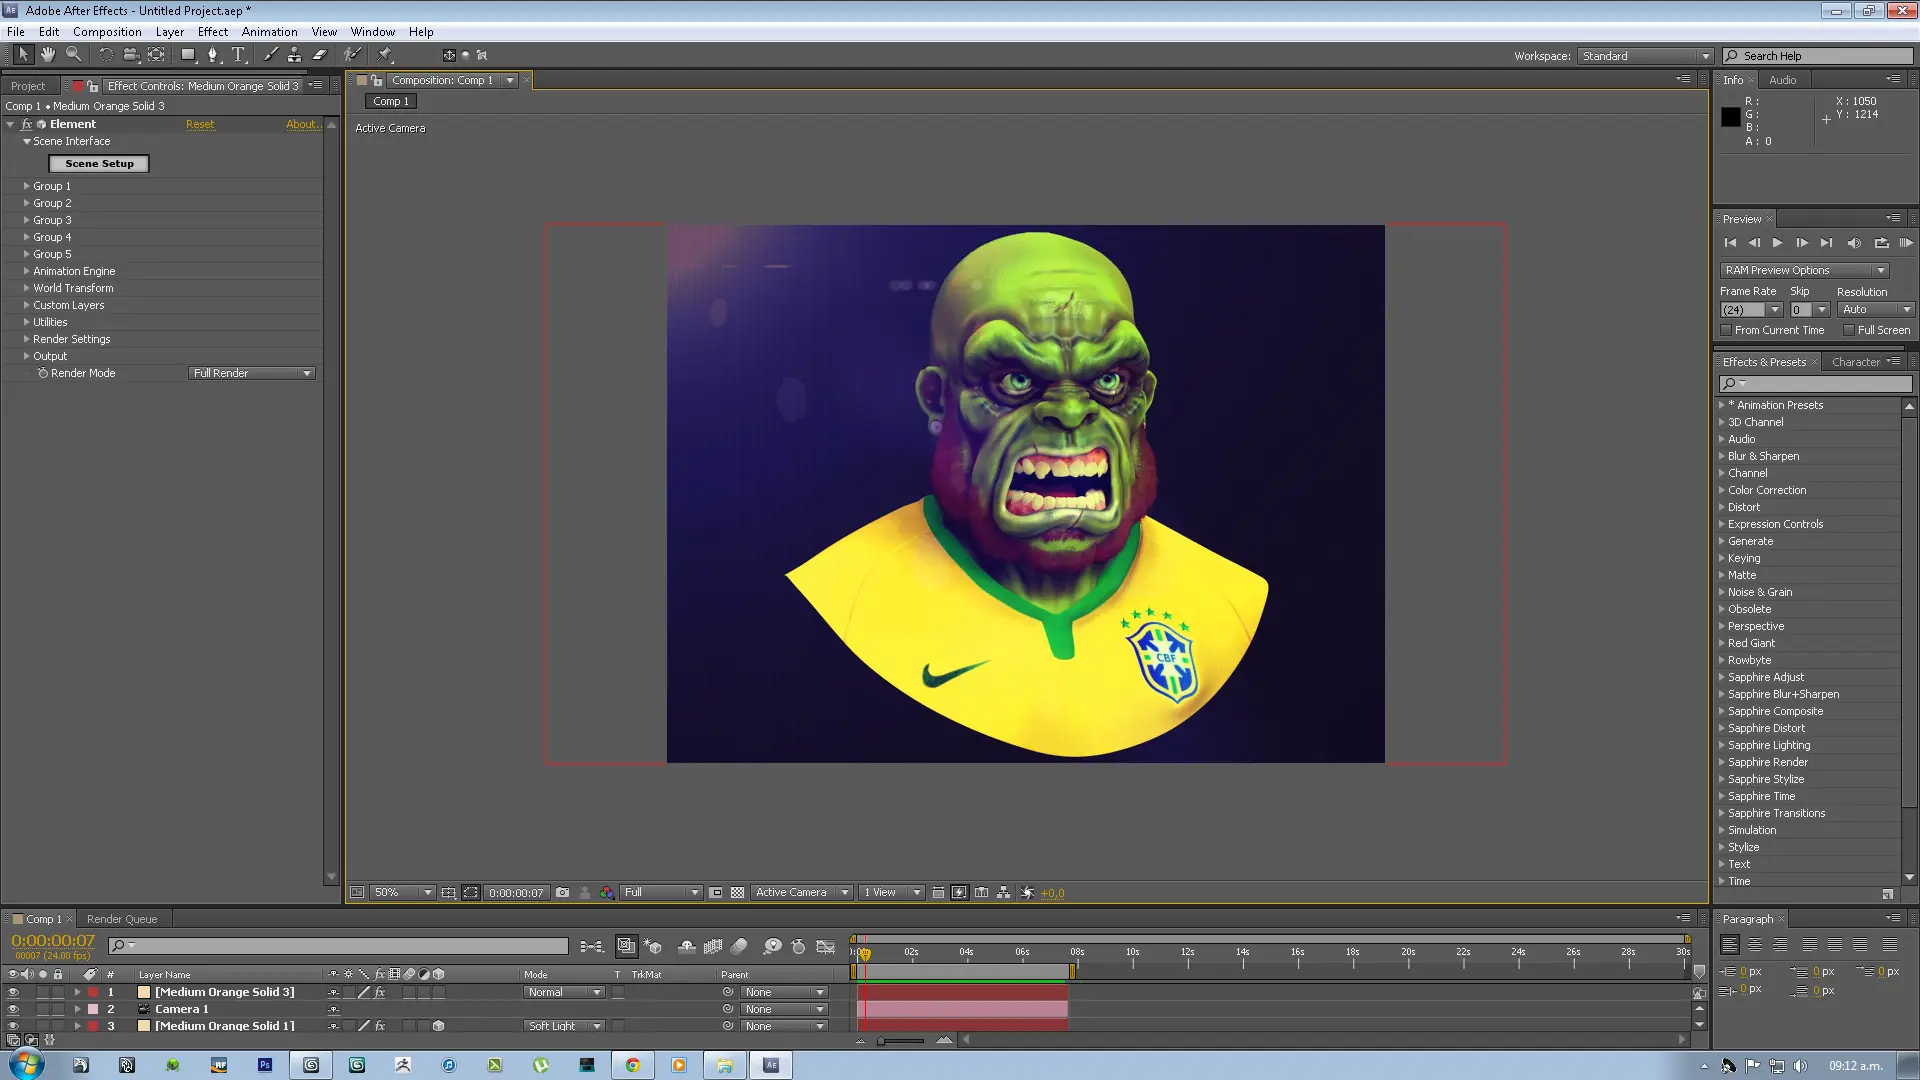Screen dimensions: 1920x1080
Task: Select the Clone Stamp tool
Action: coord(294,55)
